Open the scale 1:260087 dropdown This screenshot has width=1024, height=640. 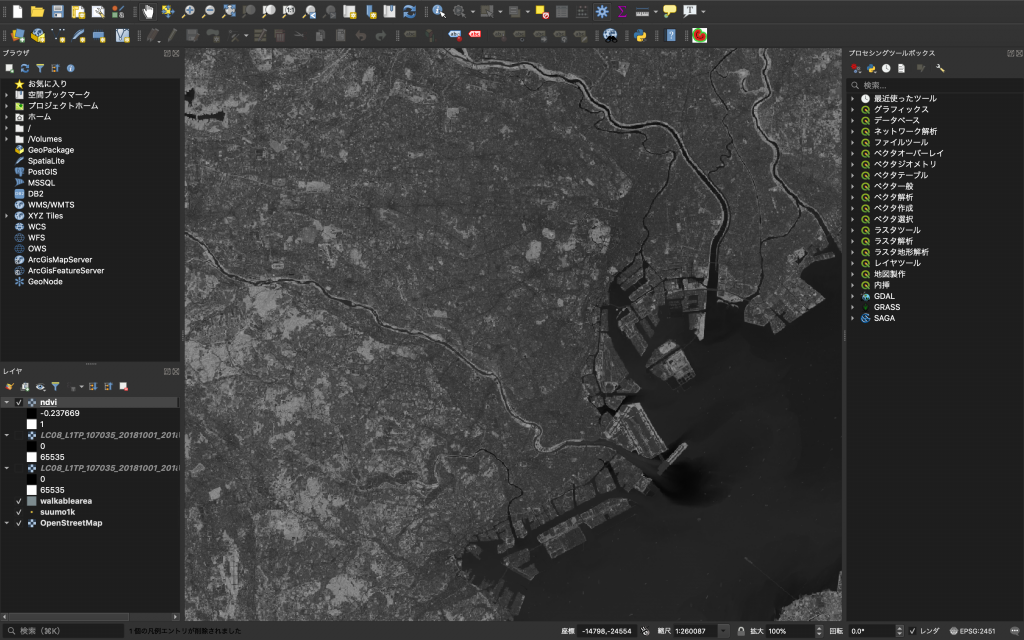tap(723, 631)
